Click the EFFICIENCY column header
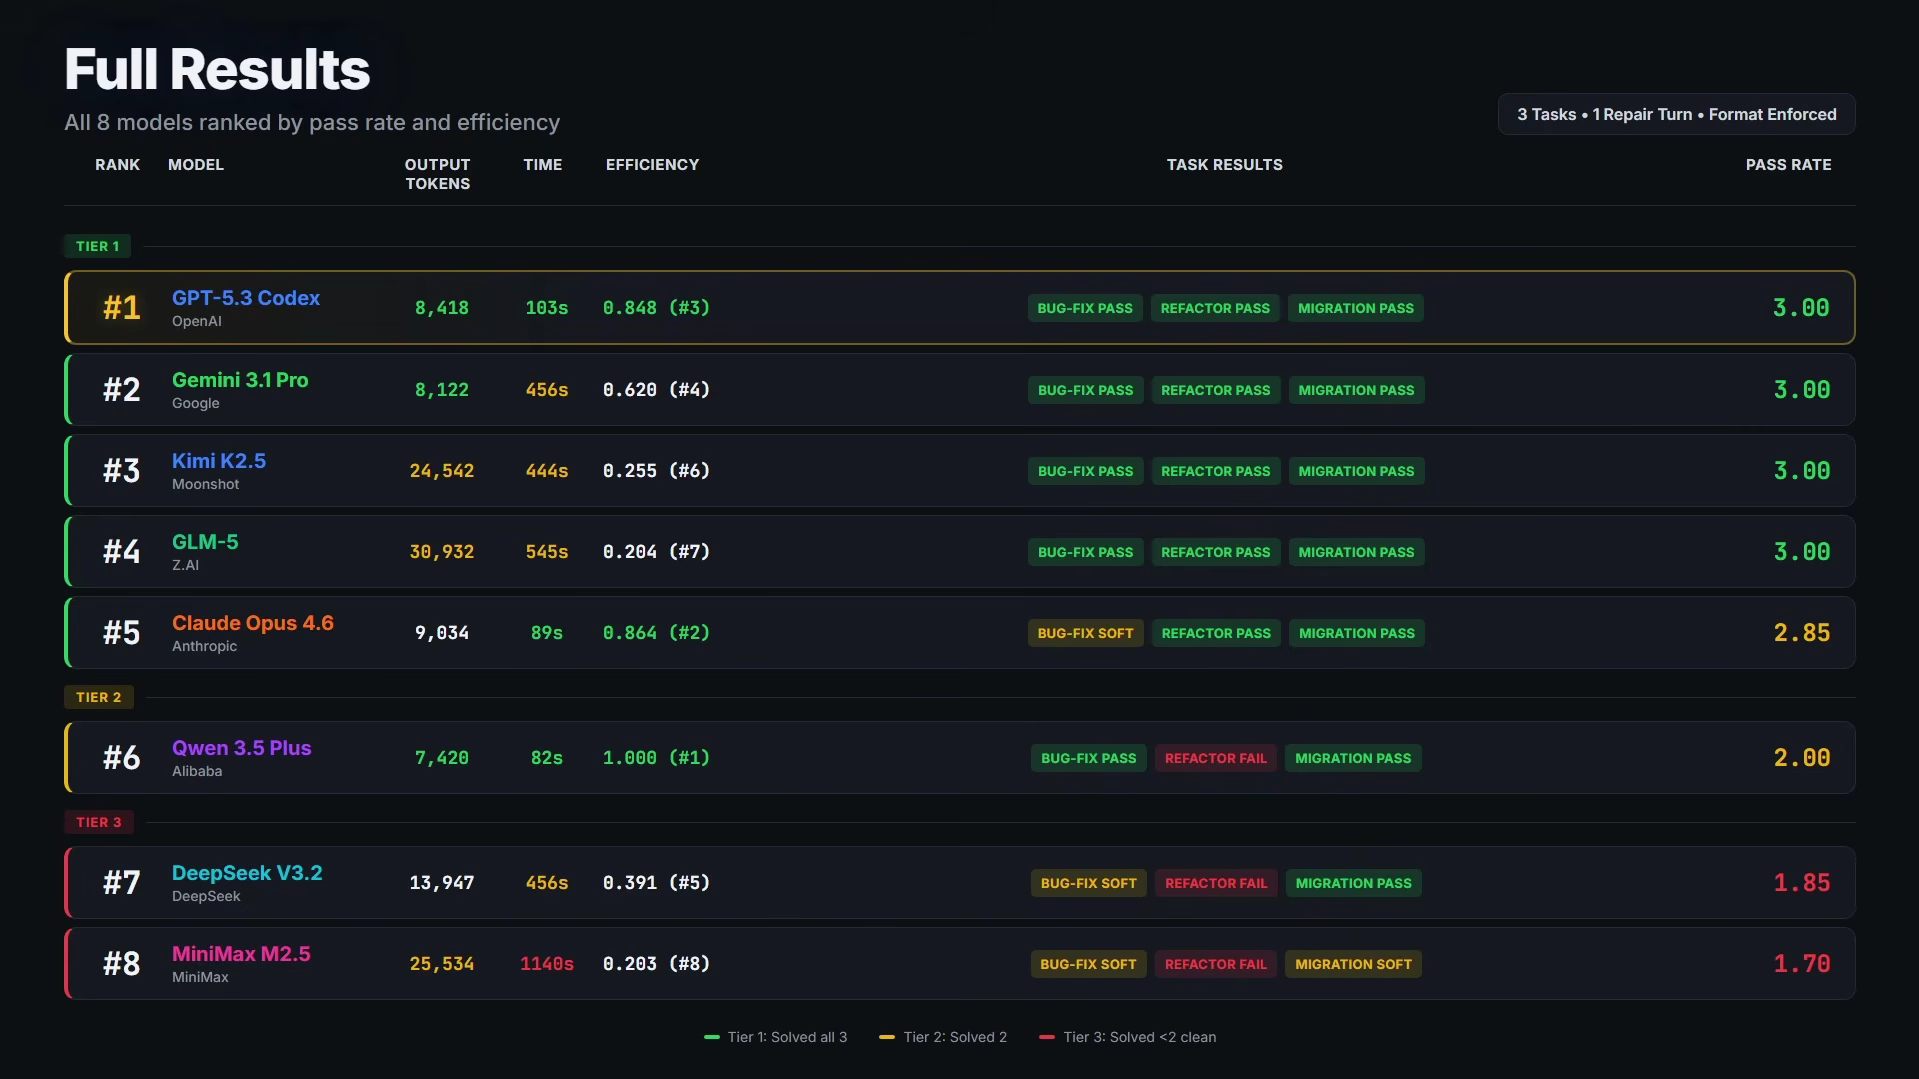The image size is (1919, 1079). click(x=652, y=165)
